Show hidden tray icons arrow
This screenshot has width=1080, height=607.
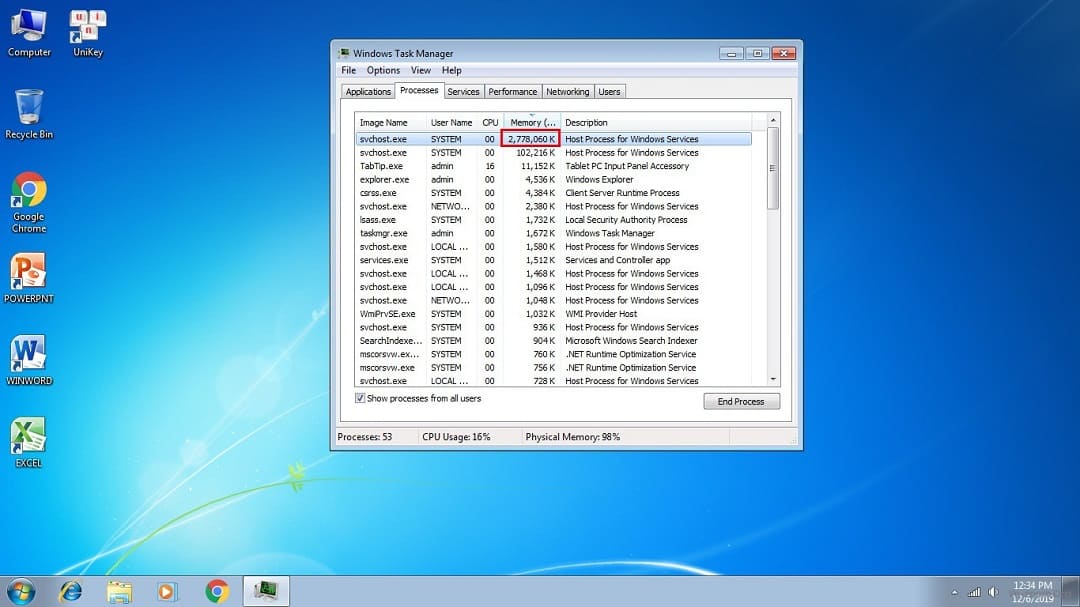click(954, 592)
